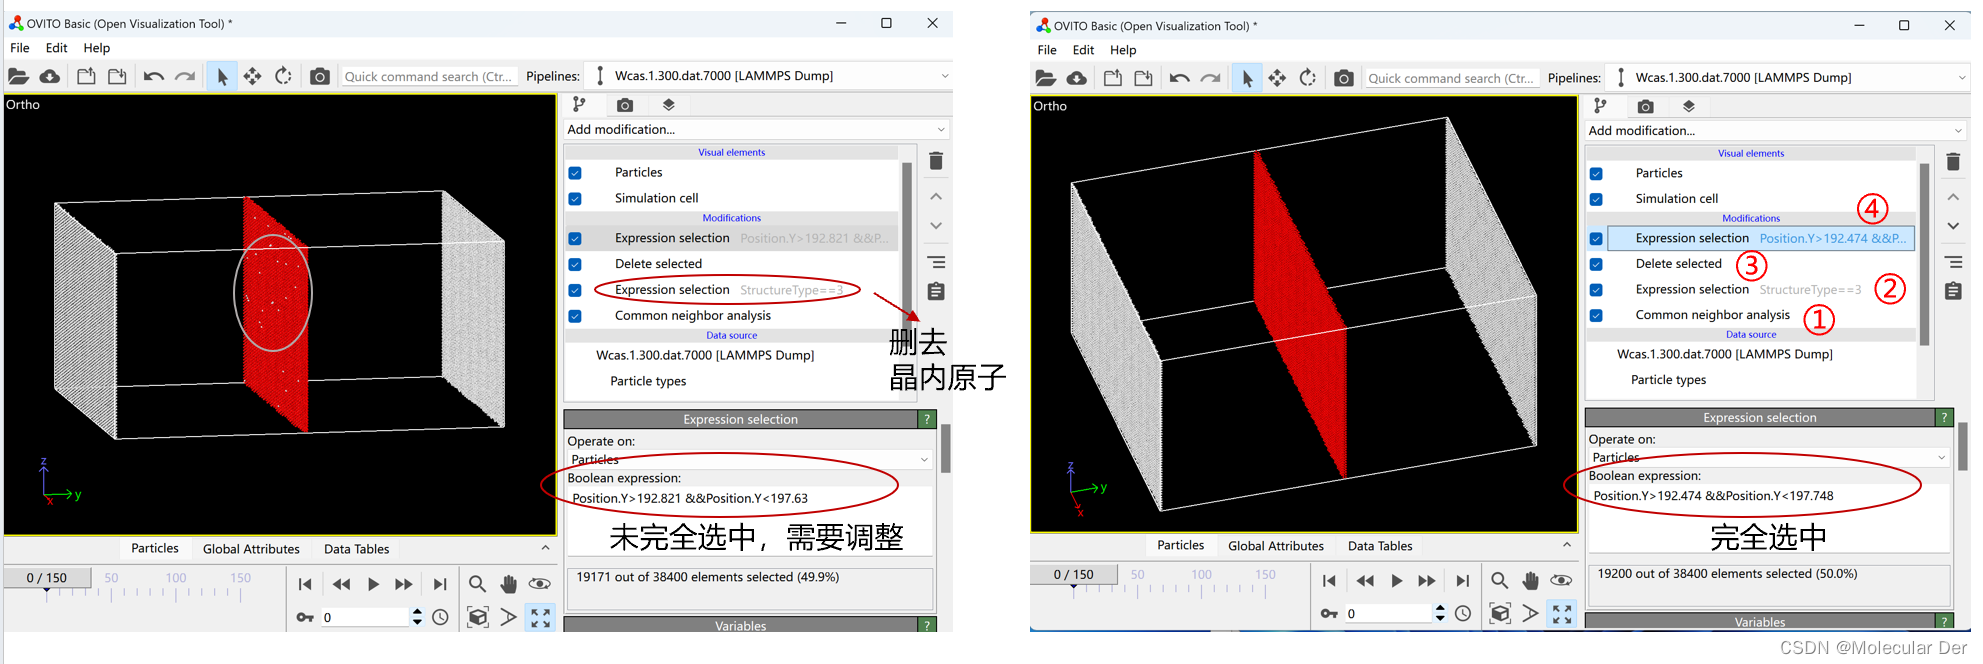Click the pan hand tool in right window
This screenshot has width=1983, height=664.
[1530, 580]
